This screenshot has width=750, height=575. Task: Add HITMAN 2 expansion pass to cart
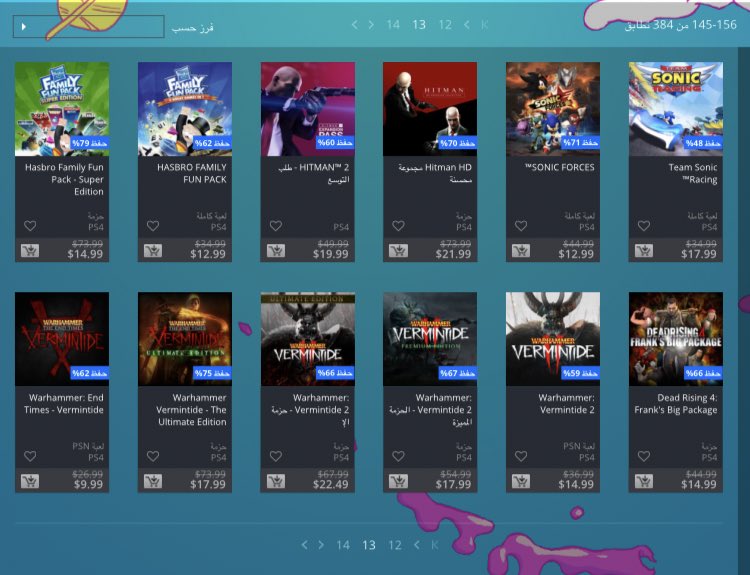(276, 250)
